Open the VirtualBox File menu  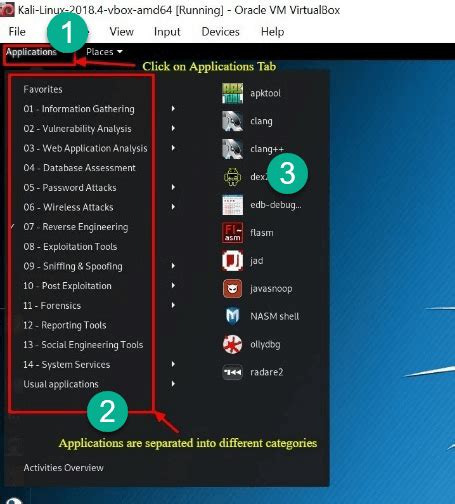(x=17, y=31)
